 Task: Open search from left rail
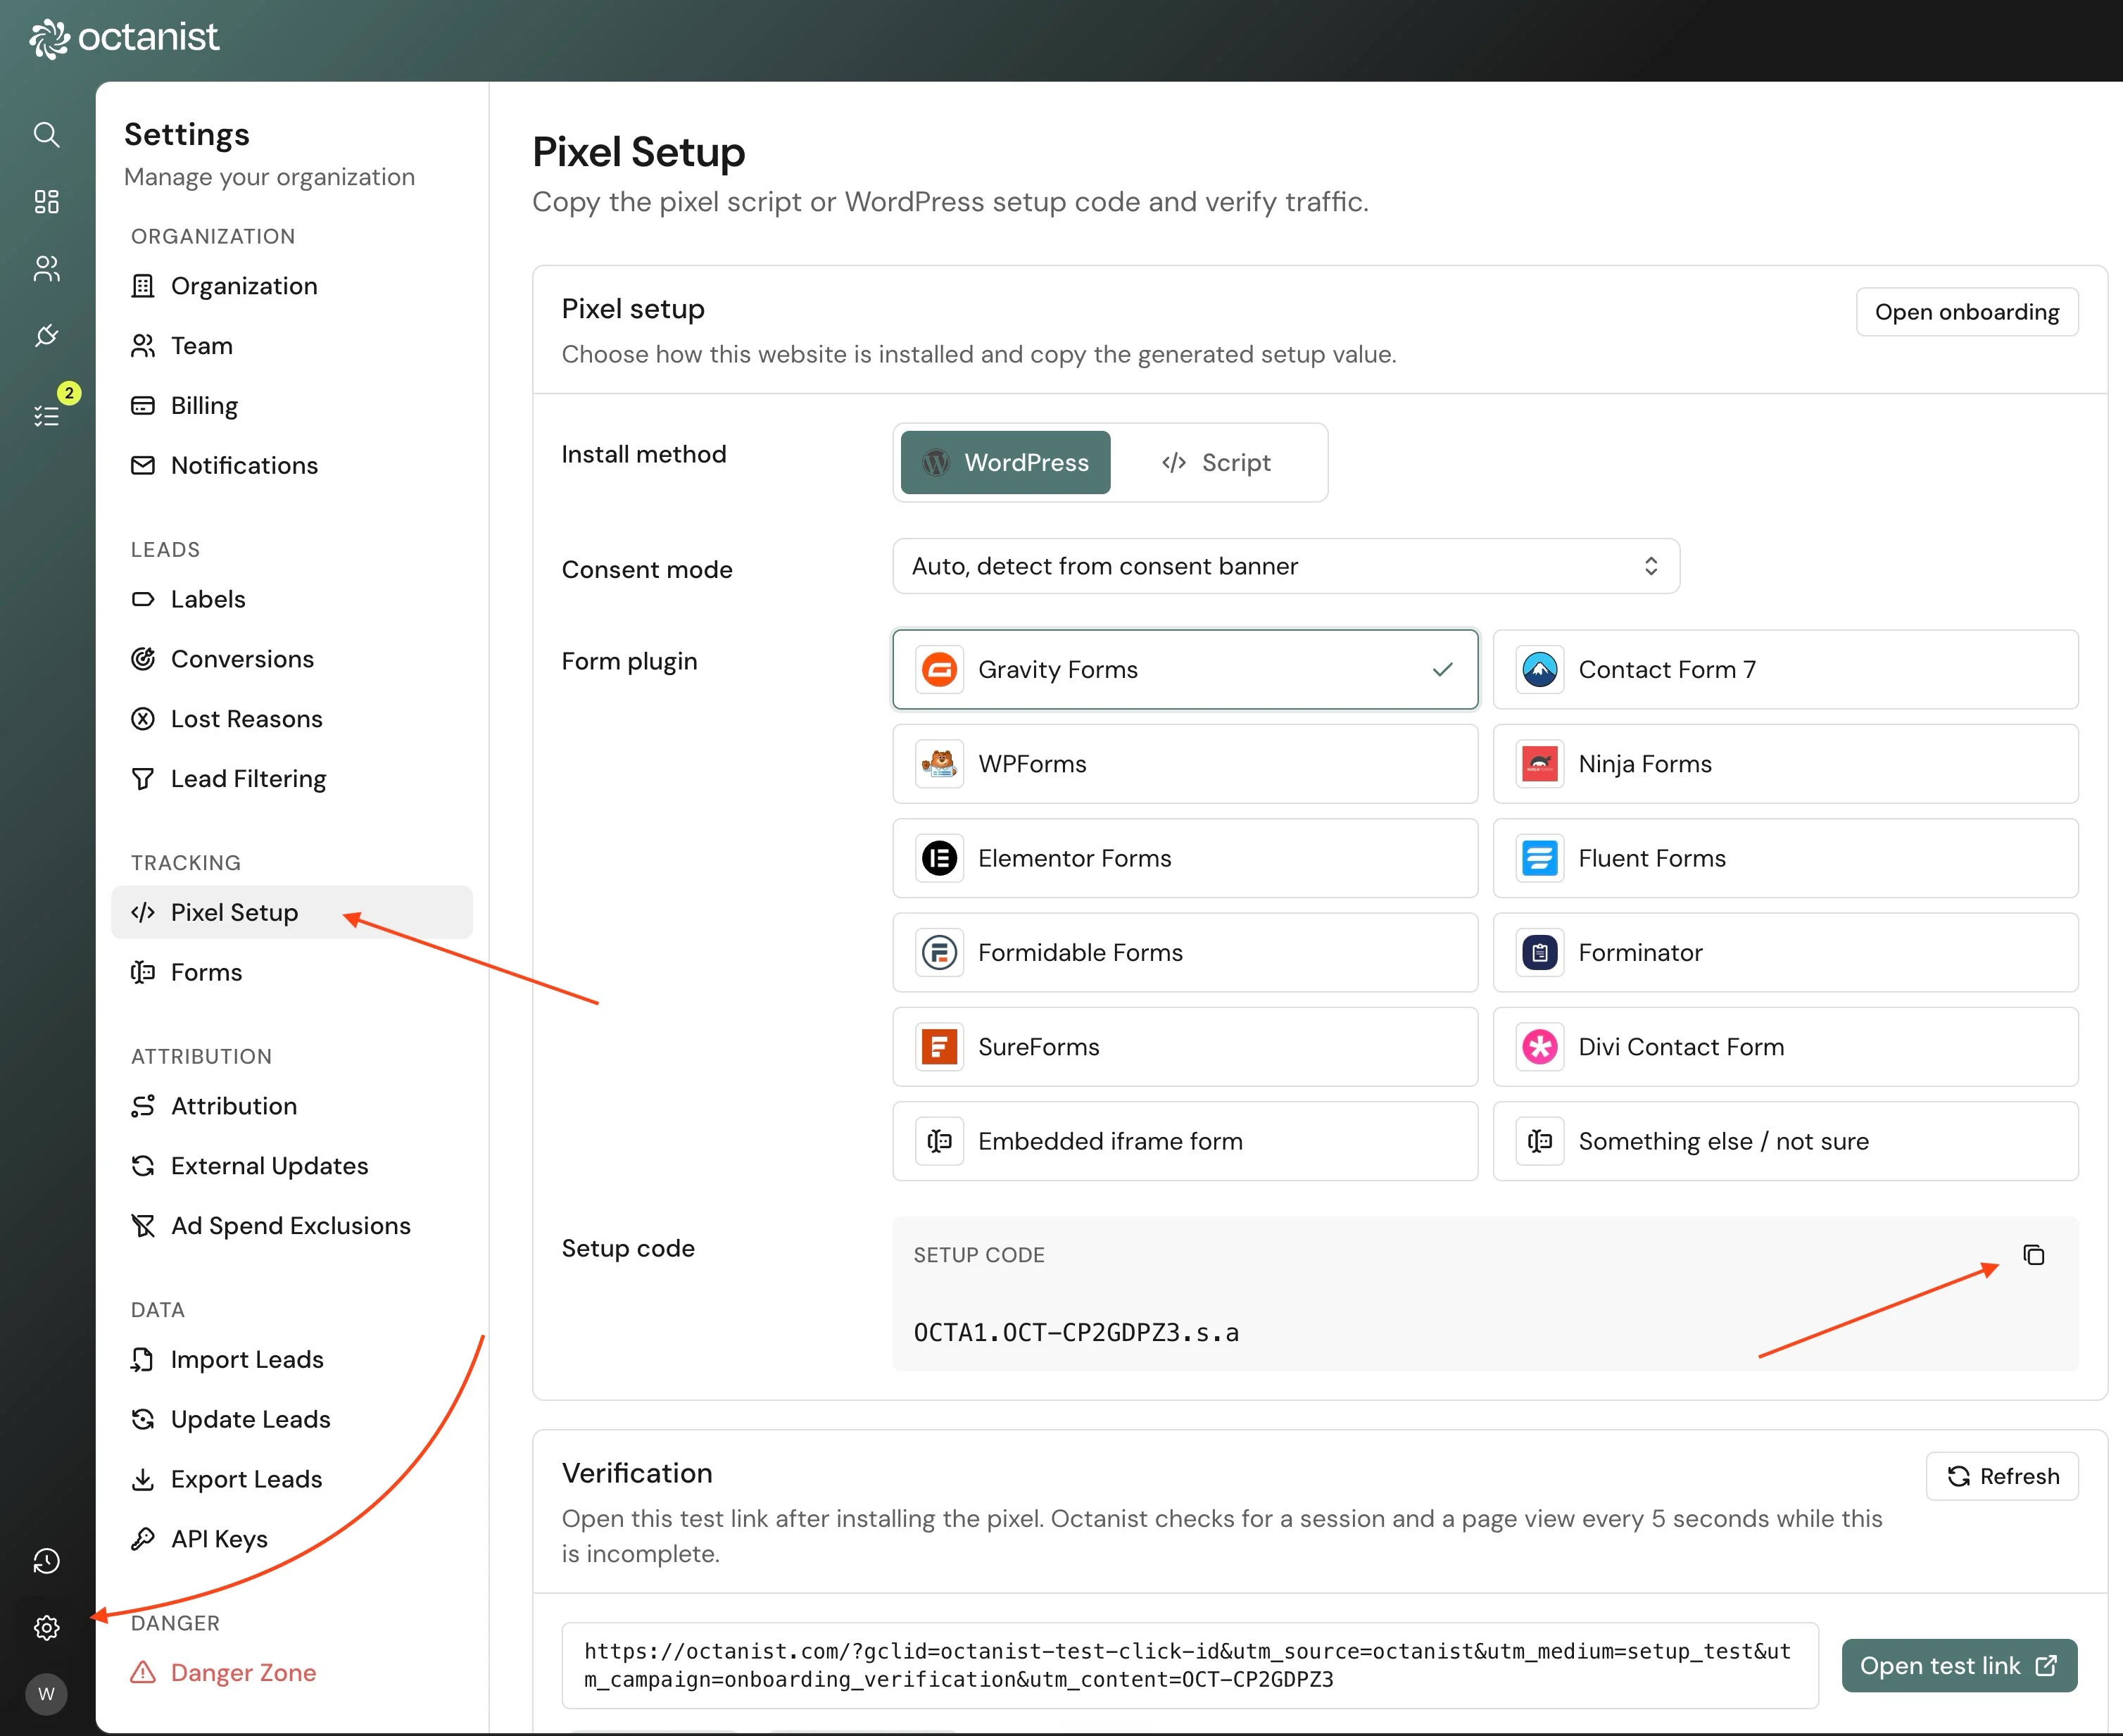[46, 134]
